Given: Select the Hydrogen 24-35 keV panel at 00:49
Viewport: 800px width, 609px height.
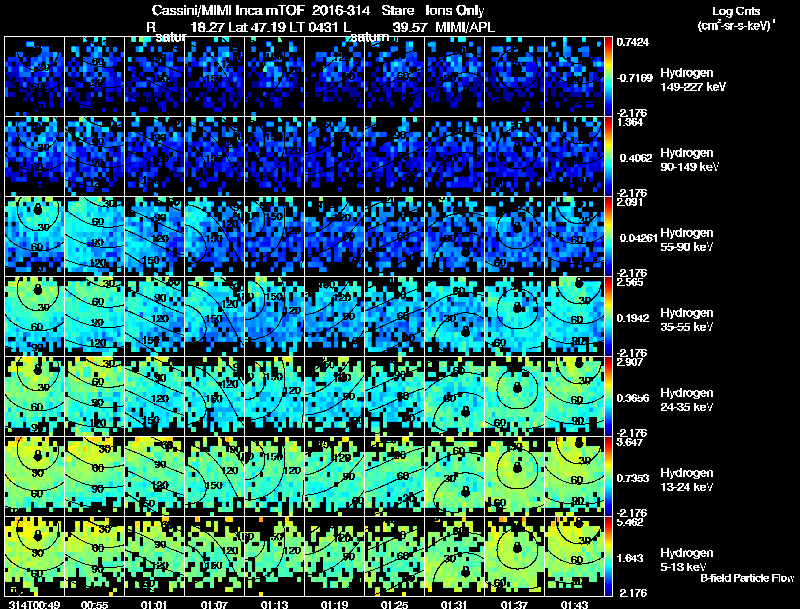Looking at the screenshot, I should [x=34, y=397].
